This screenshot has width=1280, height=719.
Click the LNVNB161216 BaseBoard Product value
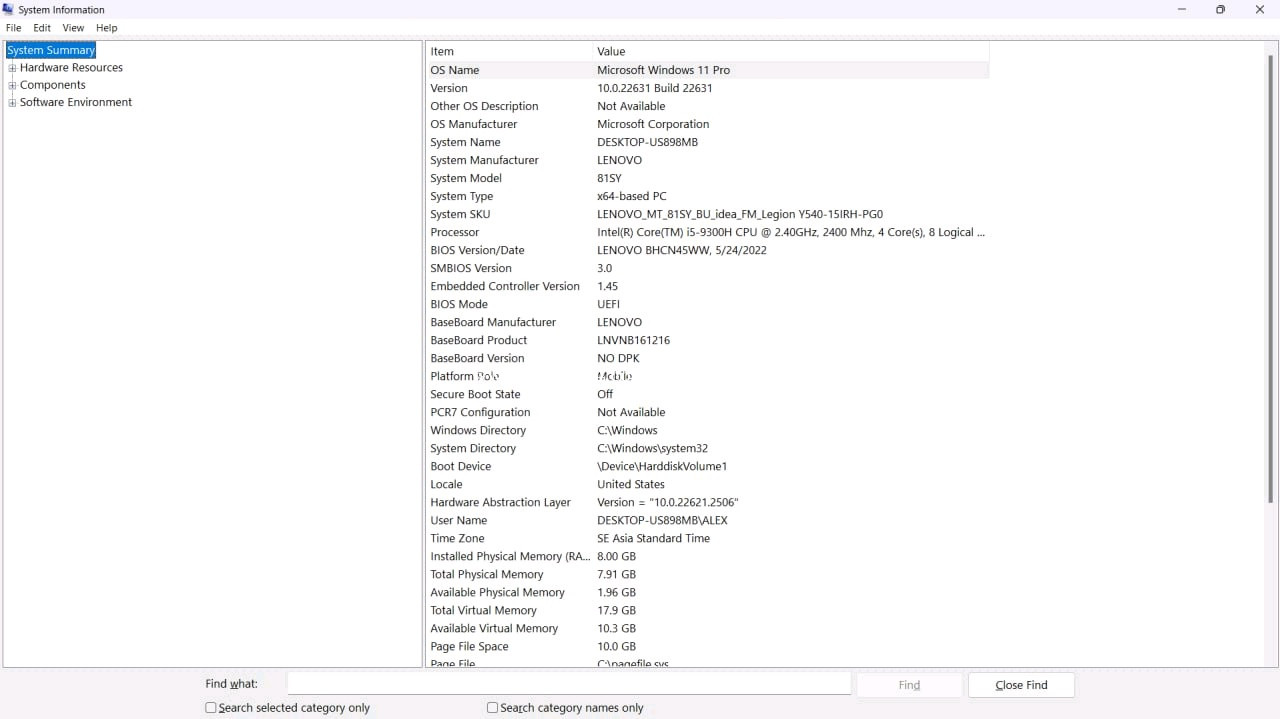pos(633,340)
